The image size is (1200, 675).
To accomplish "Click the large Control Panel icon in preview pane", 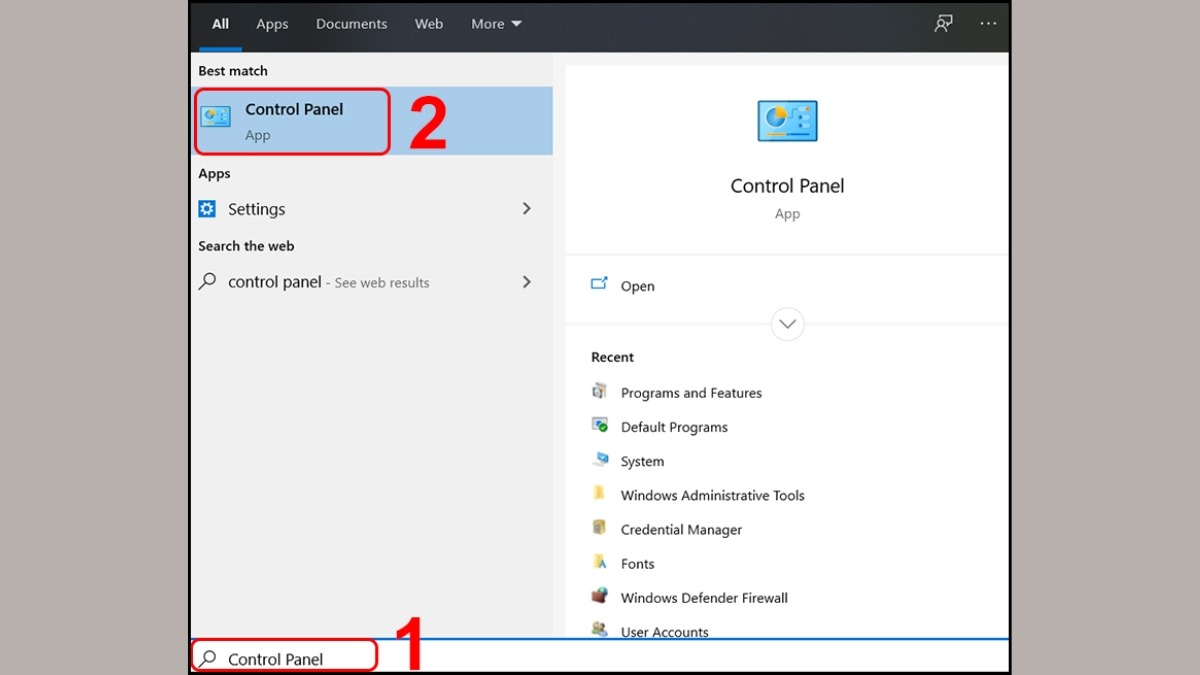I will pyautogui.click(x=787, y=121).
